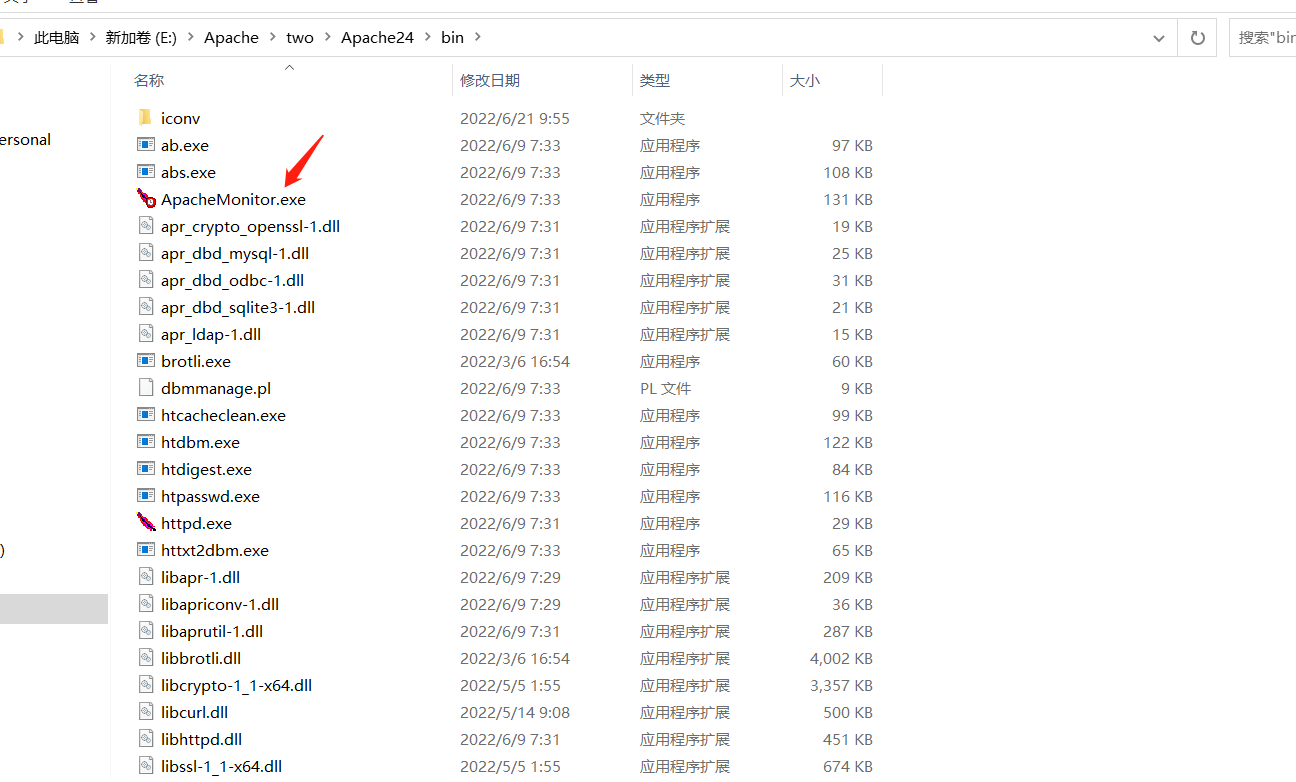Select the brotli.exe application icon
1296x782 pixels.
tap(146, 361)
